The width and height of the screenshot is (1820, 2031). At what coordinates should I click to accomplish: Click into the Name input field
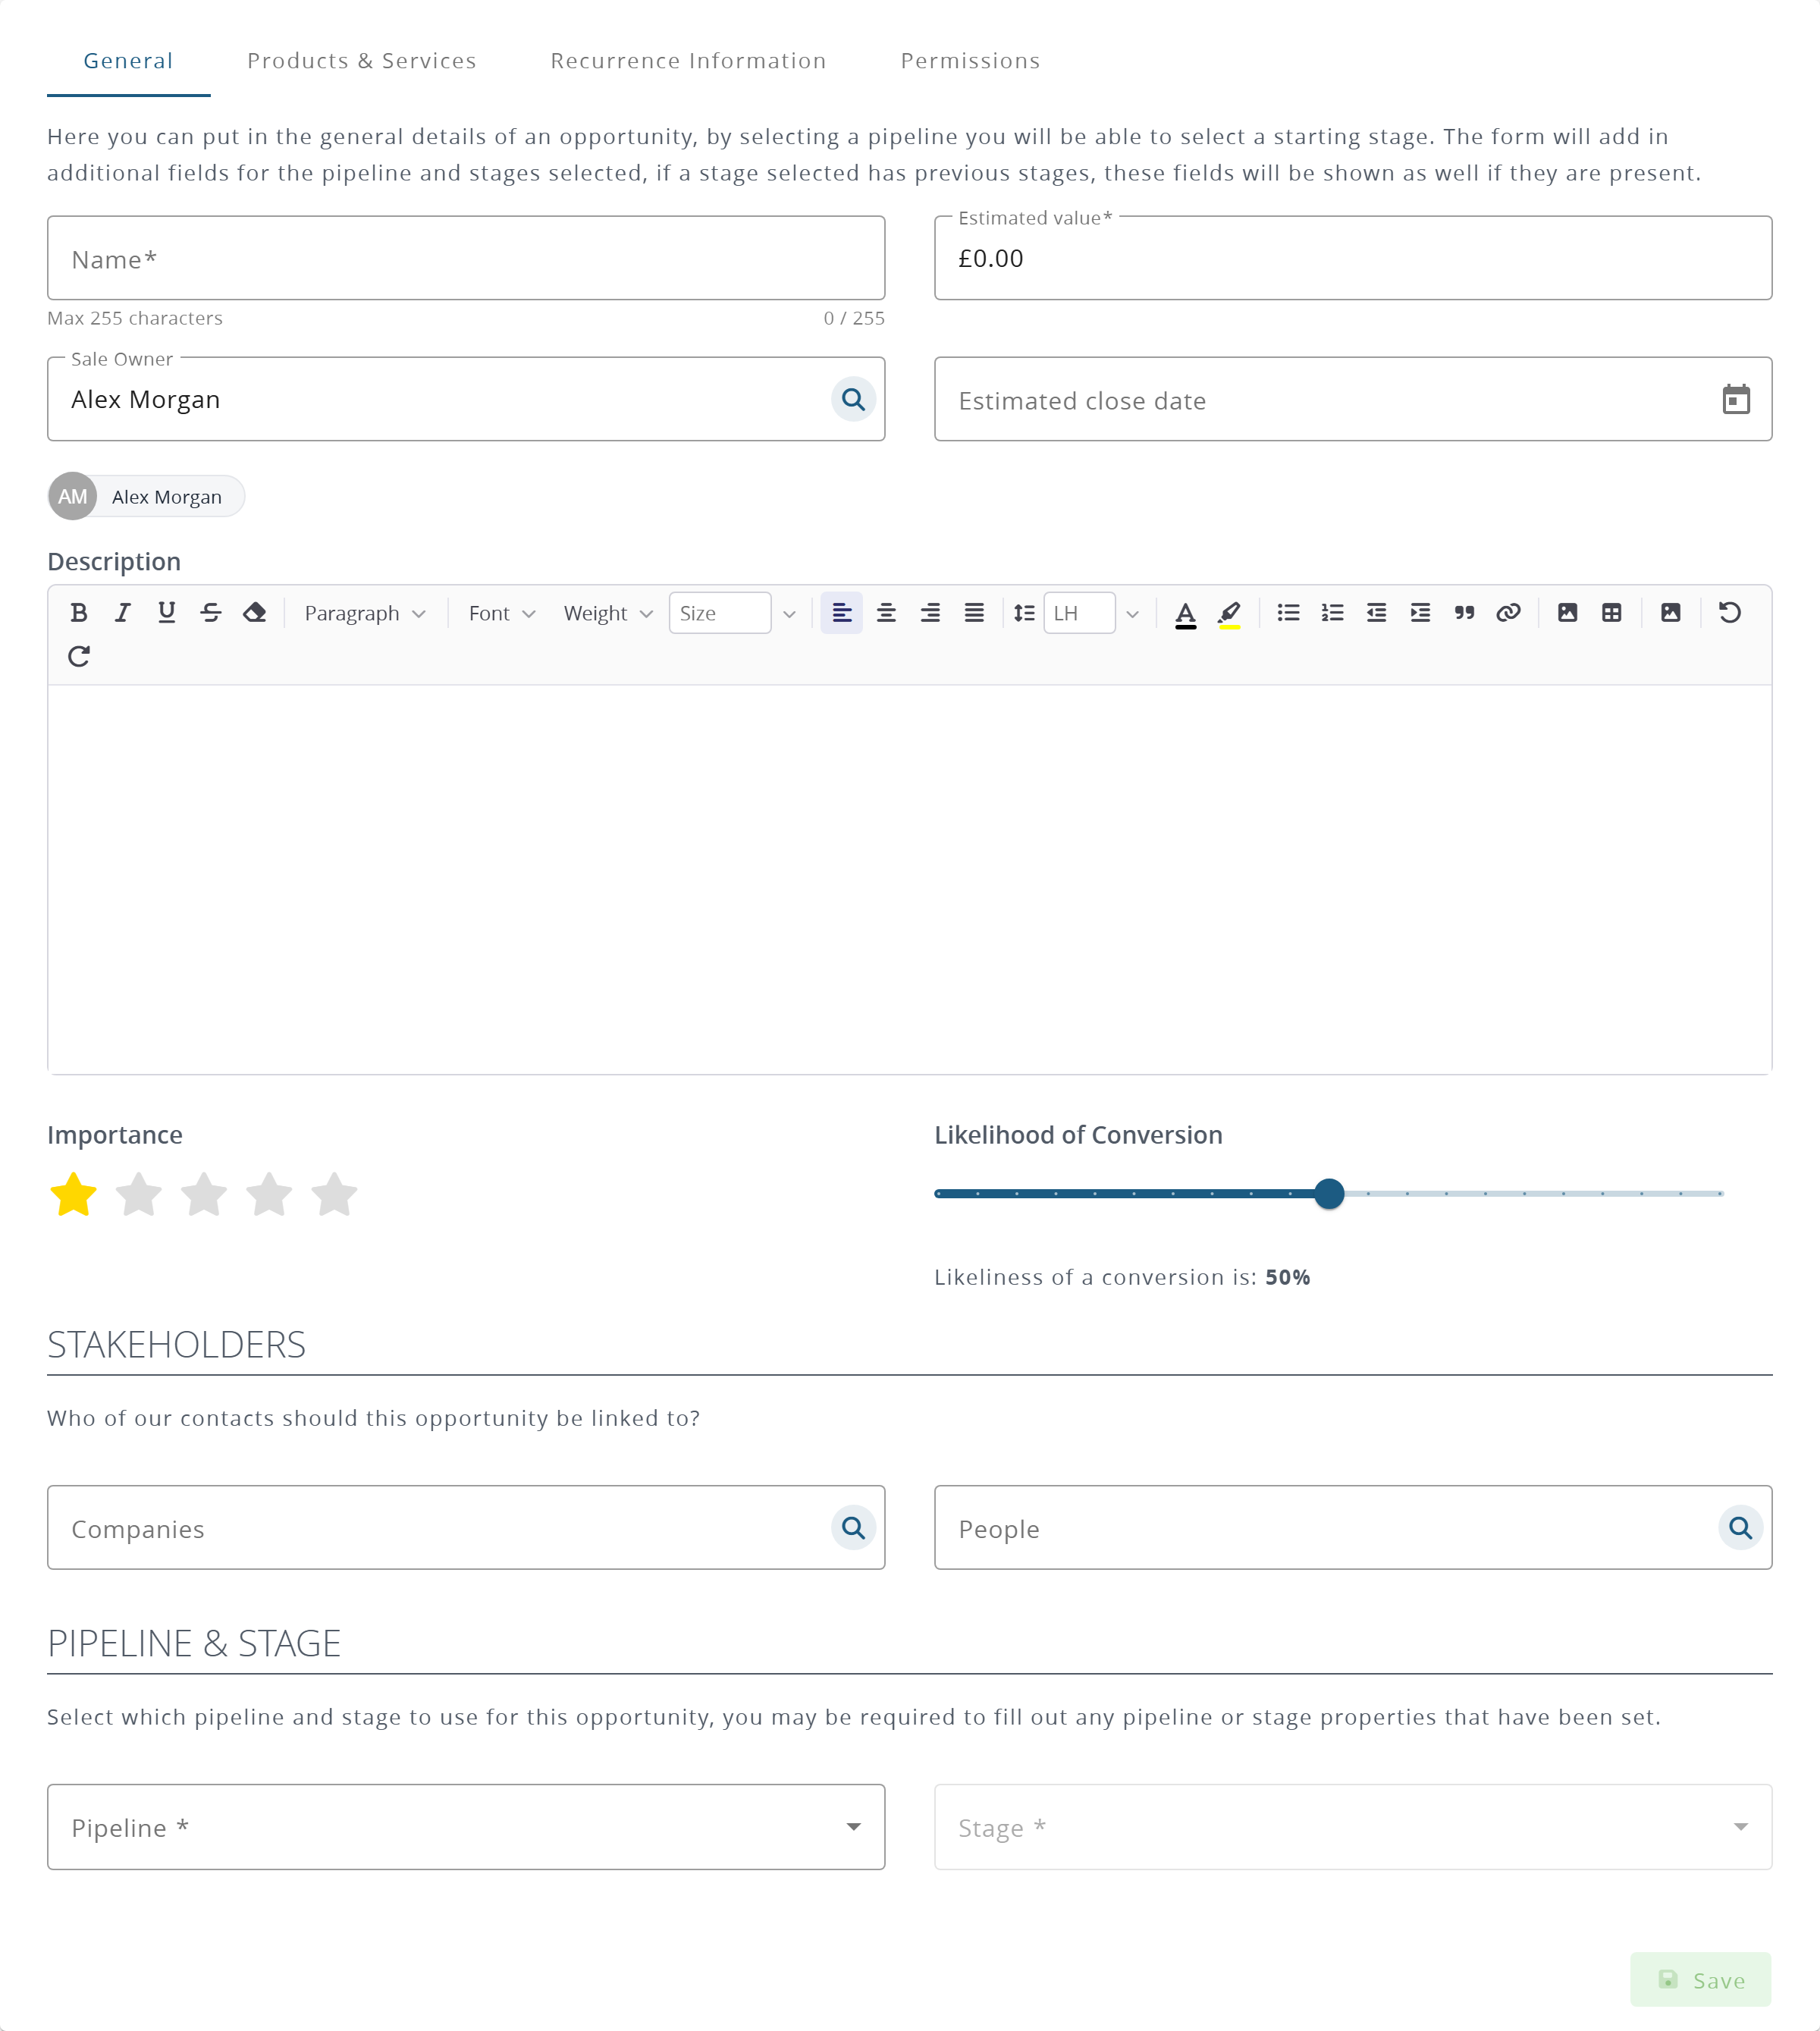466,258
